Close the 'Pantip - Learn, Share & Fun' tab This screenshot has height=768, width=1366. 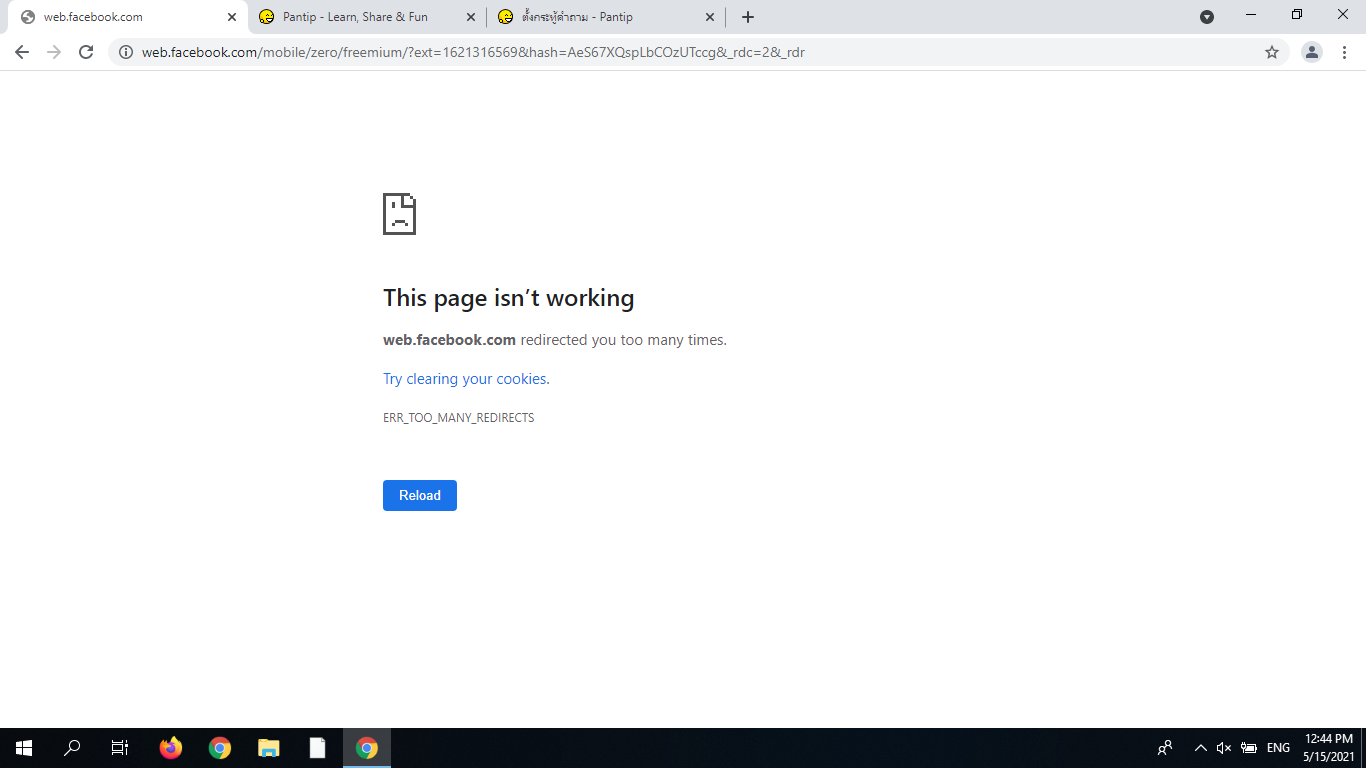coord(471,17)
